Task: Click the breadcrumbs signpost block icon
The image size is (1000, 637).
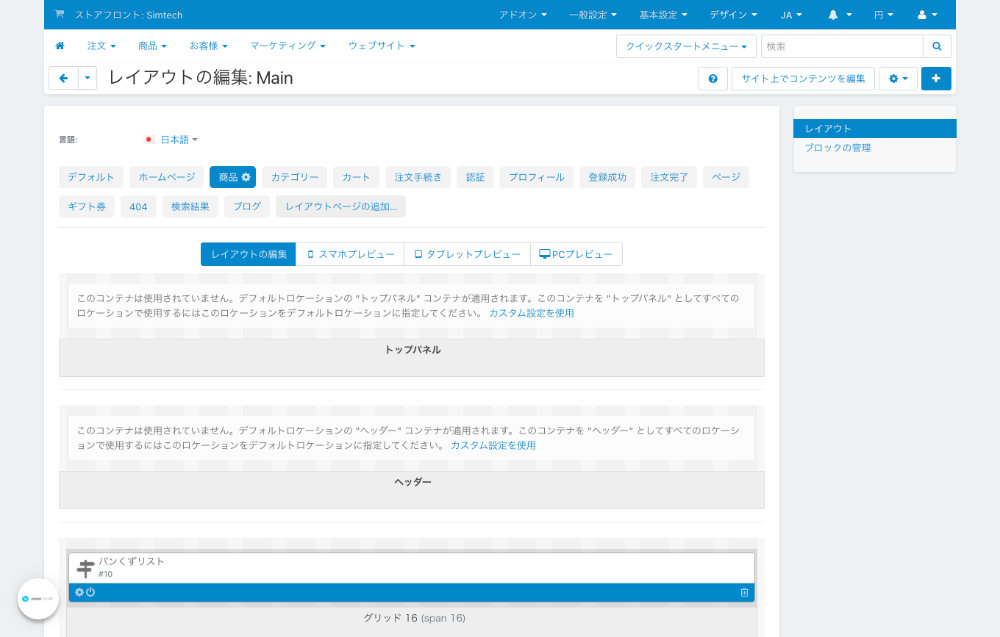Action: pos(85,567)
